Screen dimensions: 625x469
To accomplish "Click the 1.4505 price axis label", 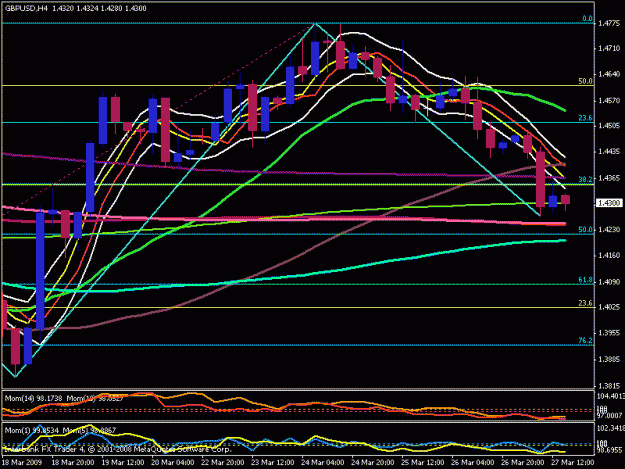I will click(609, 126).
